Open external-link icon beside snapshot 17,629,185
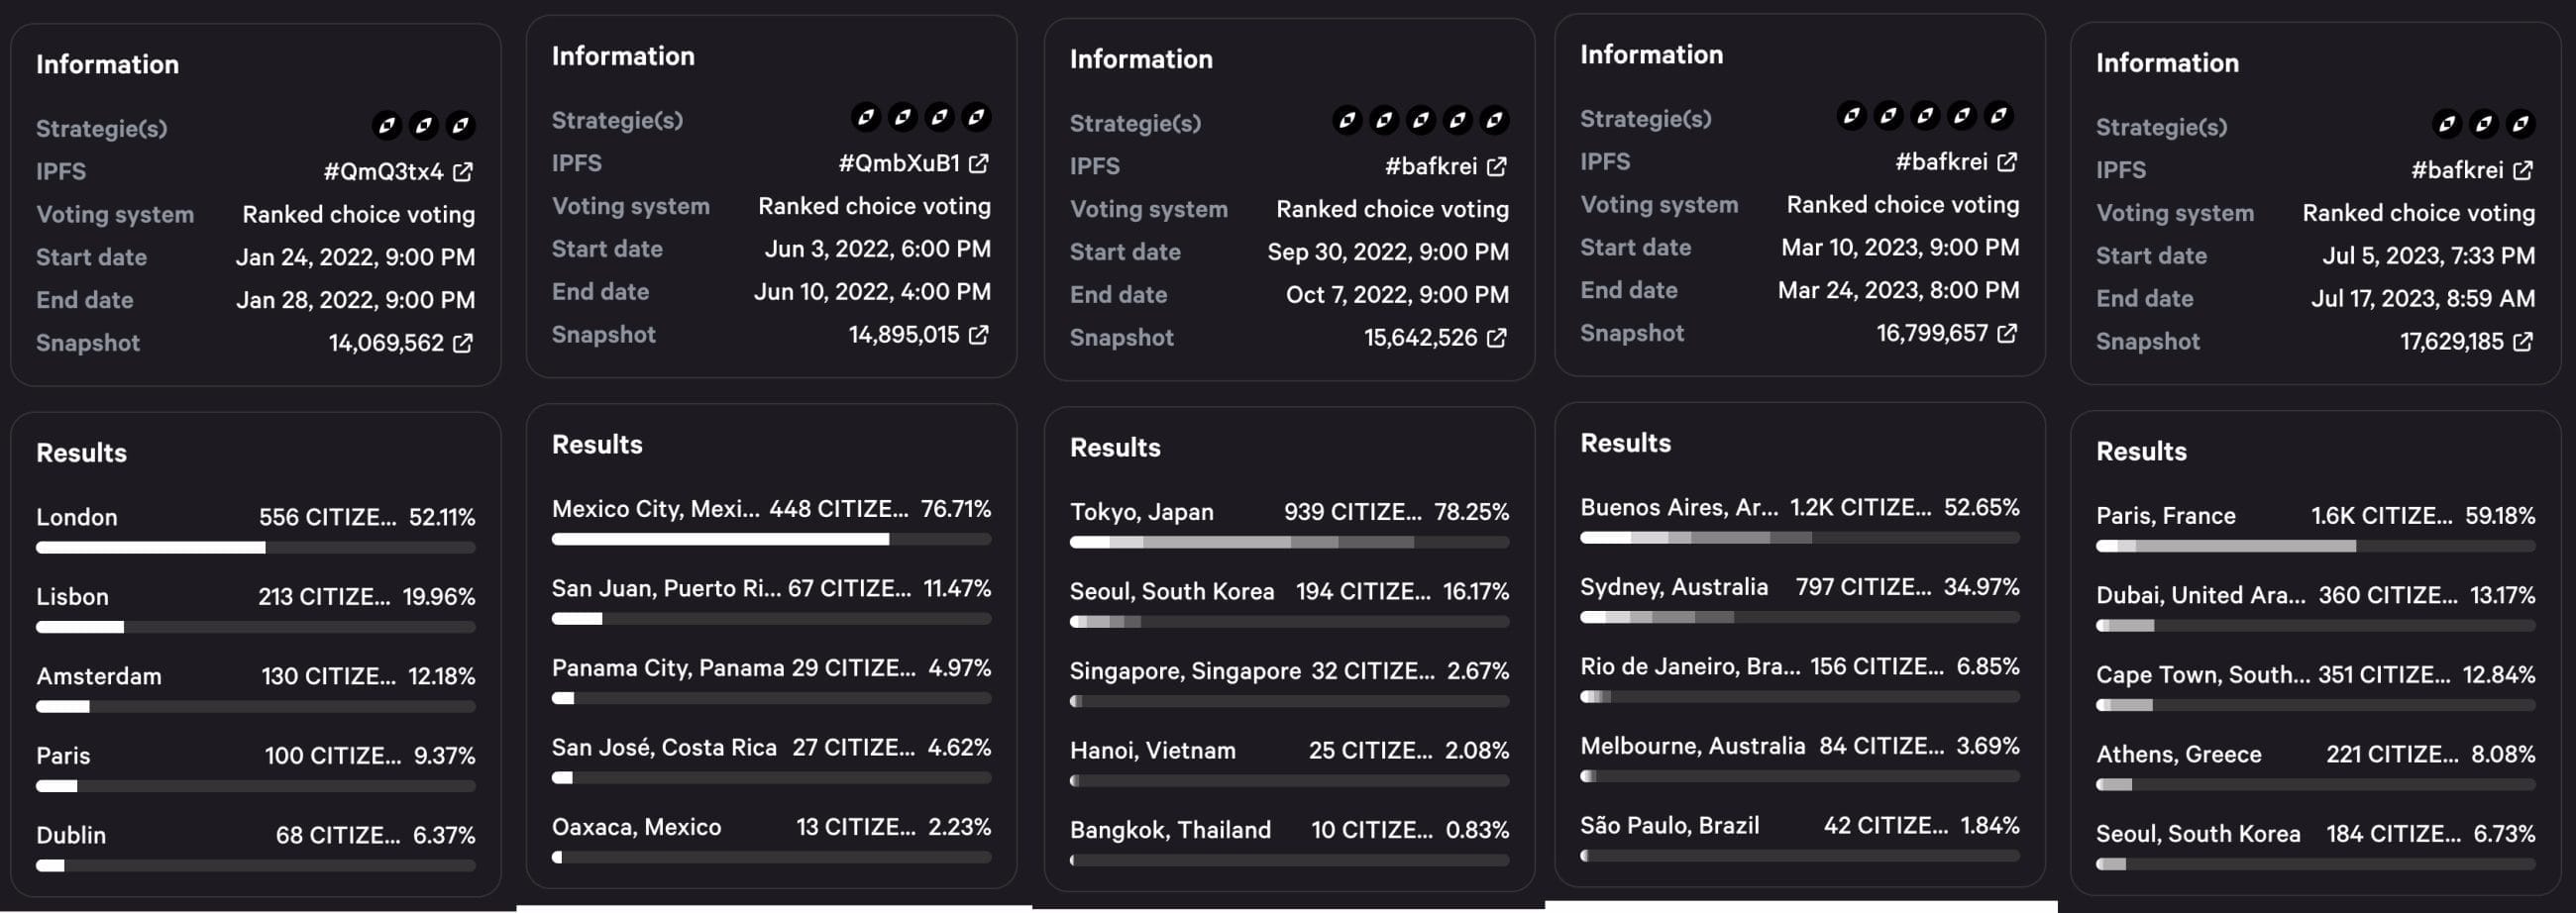The height and width of the screenshot is (913, 2576). tap(2522, 342)
